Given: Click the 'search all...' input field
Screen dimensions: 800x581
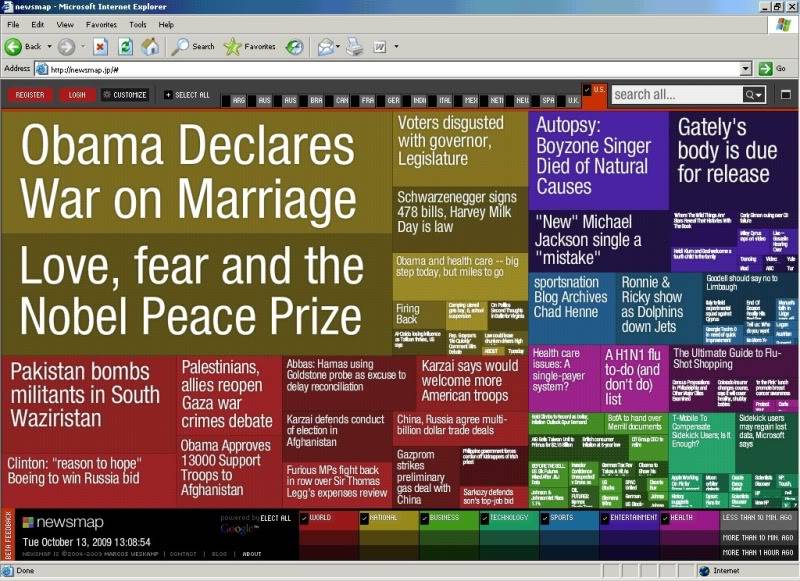Looking at the screenshot, I should (x=677, y=94).
